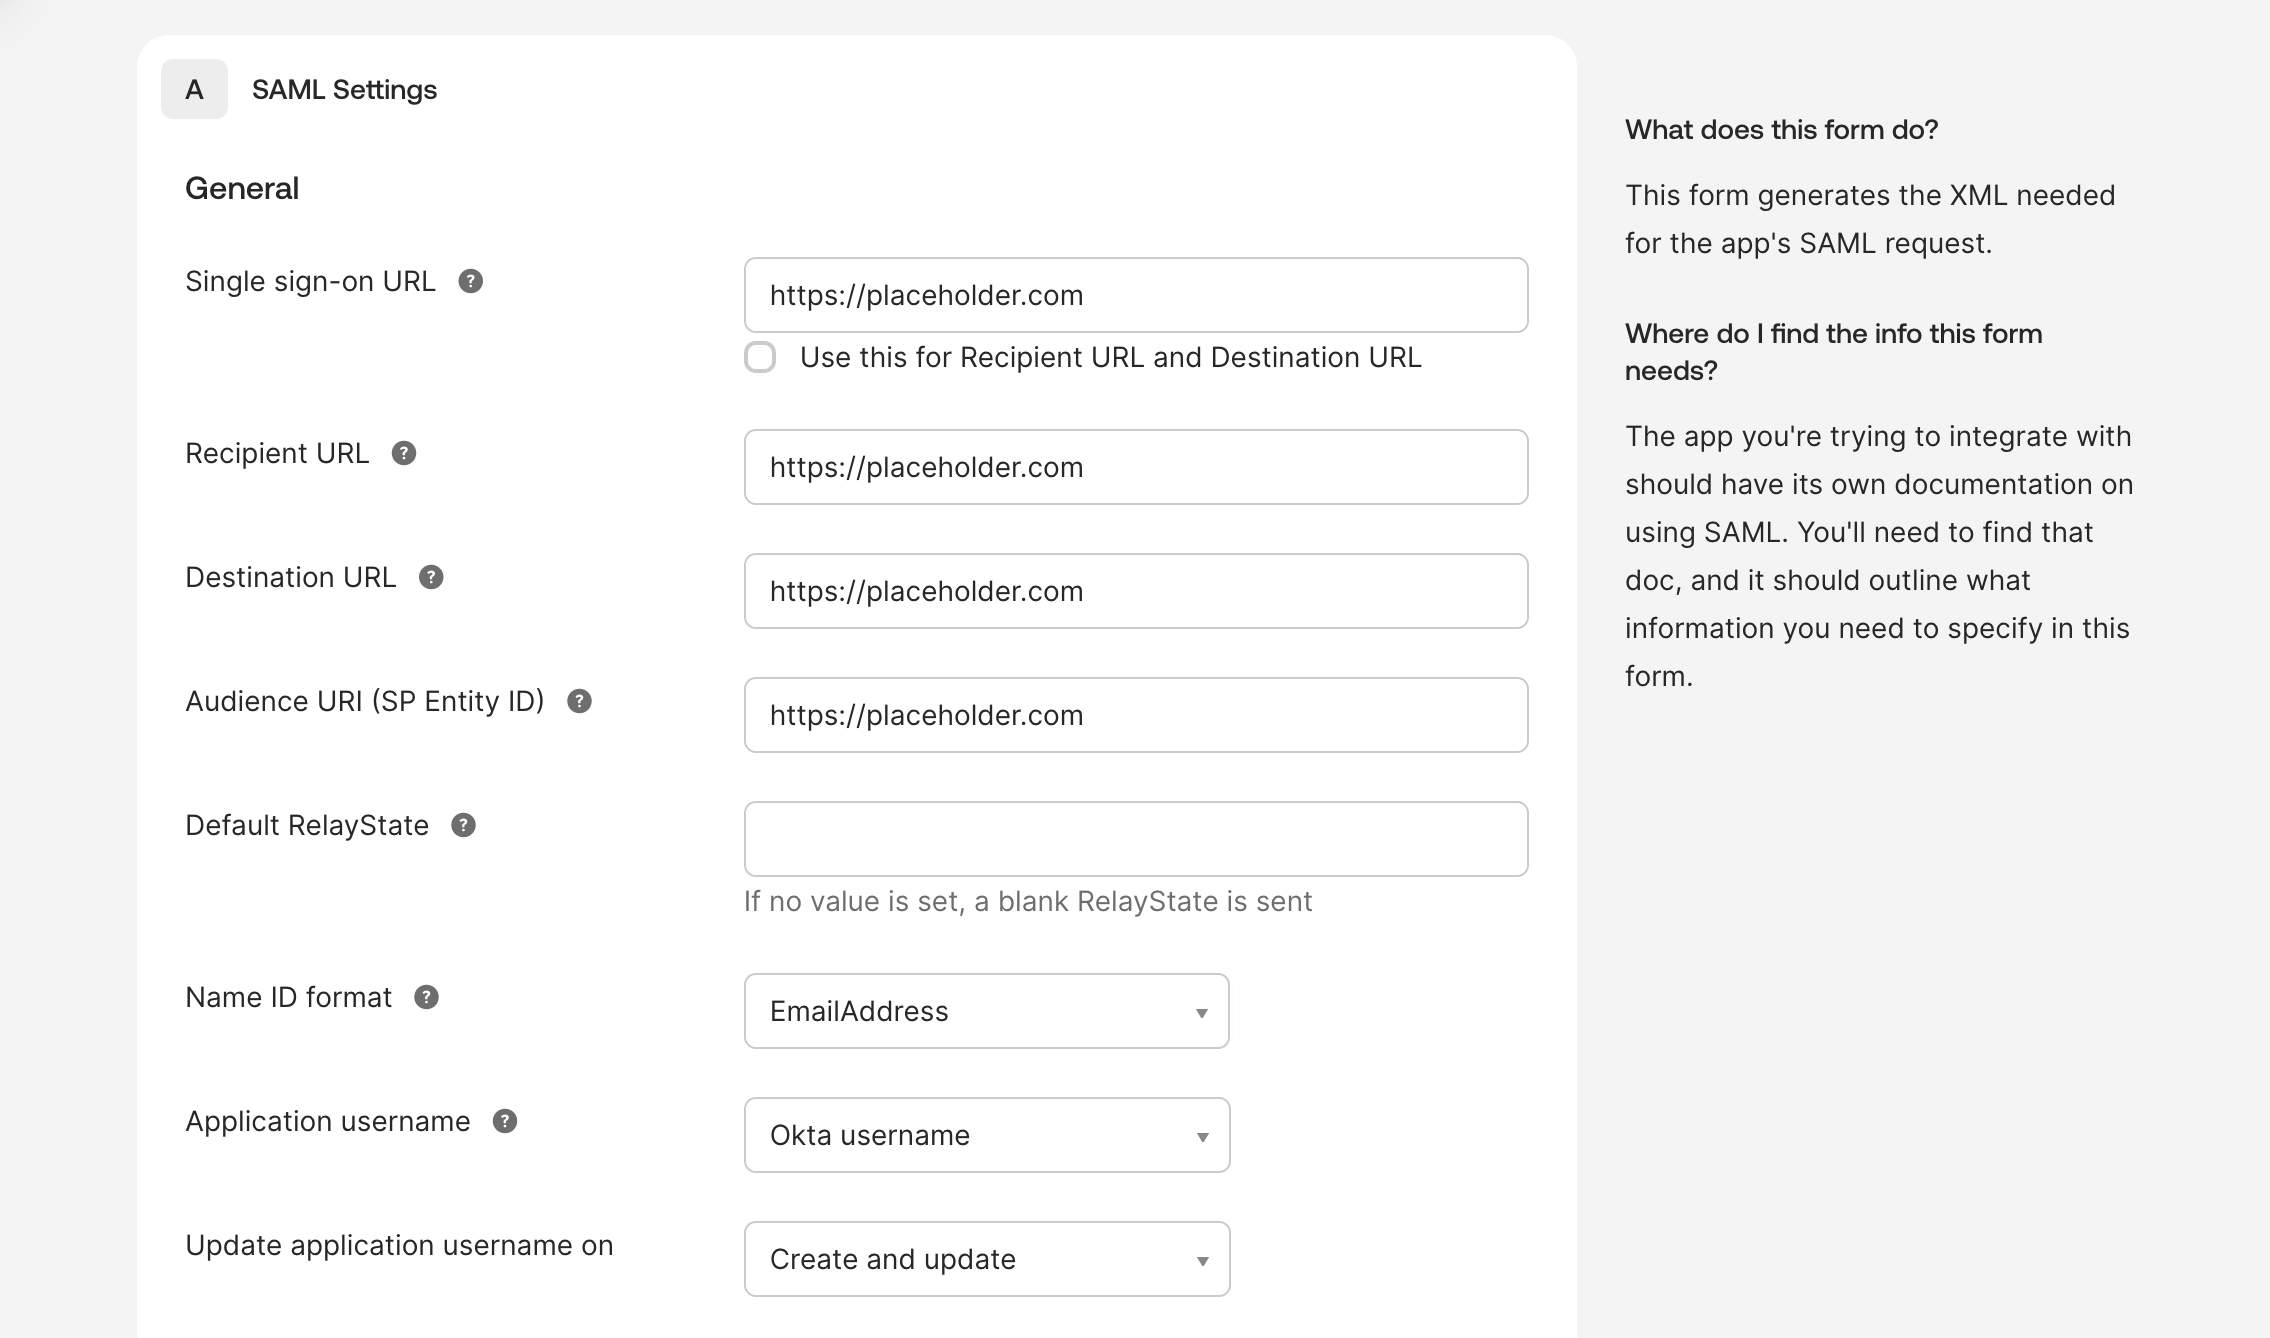Click 'If no value is set' hint text
Screen dimensions: 2270x1338
point(1028,902)
